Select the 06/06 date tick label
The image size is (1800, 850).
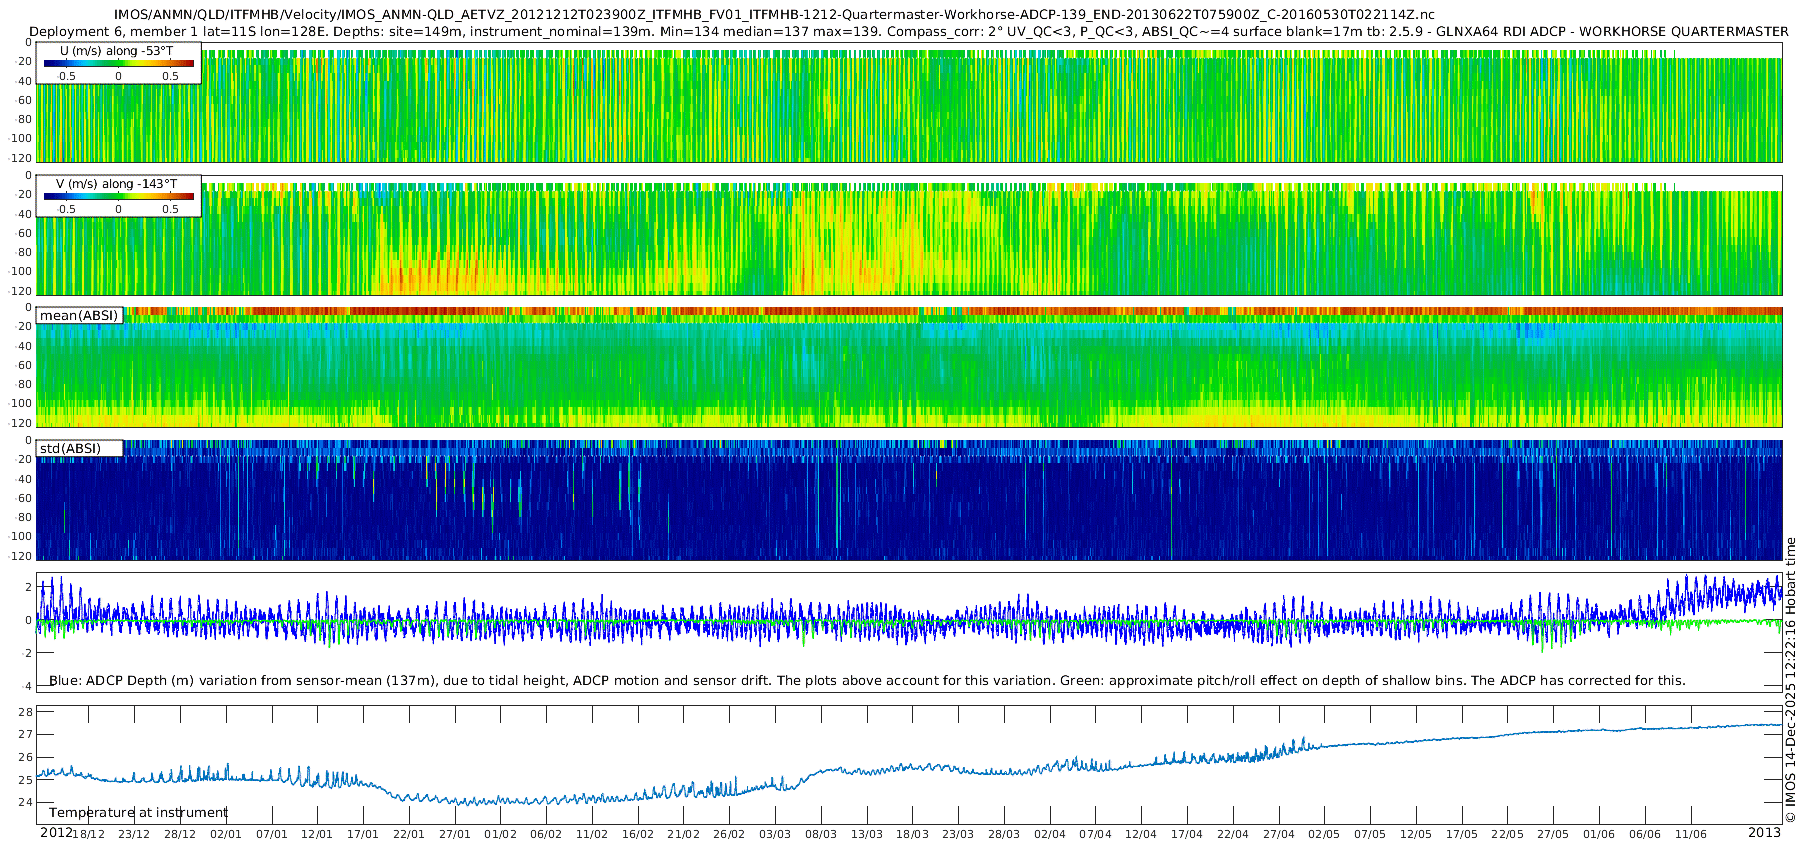pyautogui.click(x=1644, y=834)
